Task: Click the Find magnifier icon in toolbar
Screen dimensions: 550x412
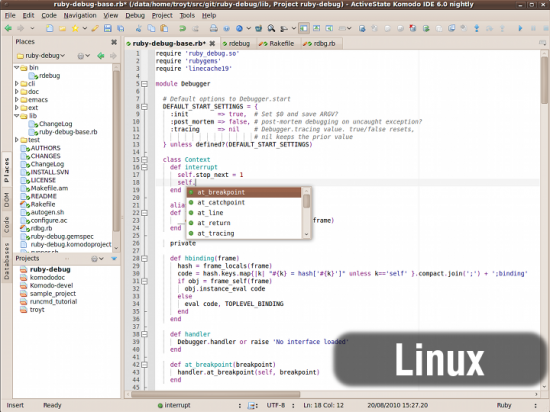Action: (x=271, y=28)
